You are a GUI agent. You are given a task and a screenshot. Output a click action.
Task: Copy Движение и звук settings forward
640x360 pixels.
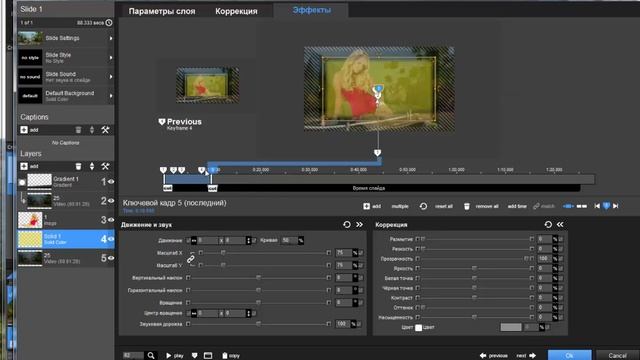(359, 224)
